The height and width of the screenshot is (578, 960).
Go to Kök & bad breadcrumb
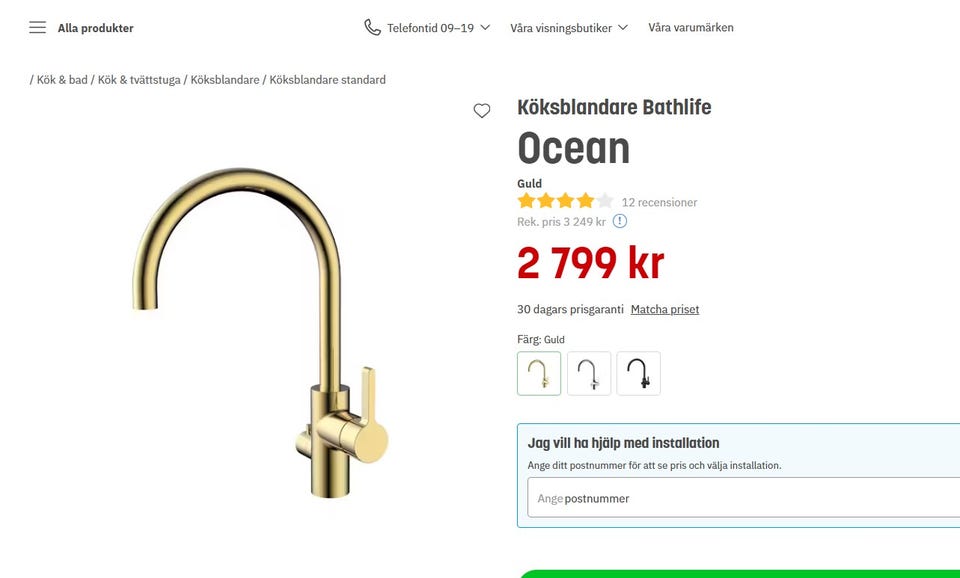62,80
